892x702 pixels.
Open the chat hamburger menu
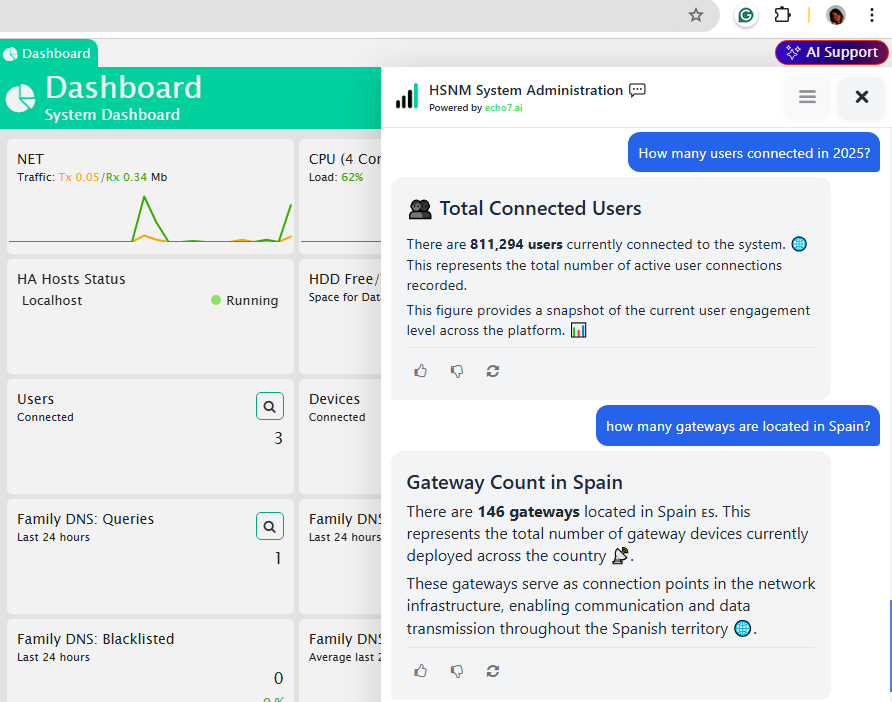coord(807,97)
